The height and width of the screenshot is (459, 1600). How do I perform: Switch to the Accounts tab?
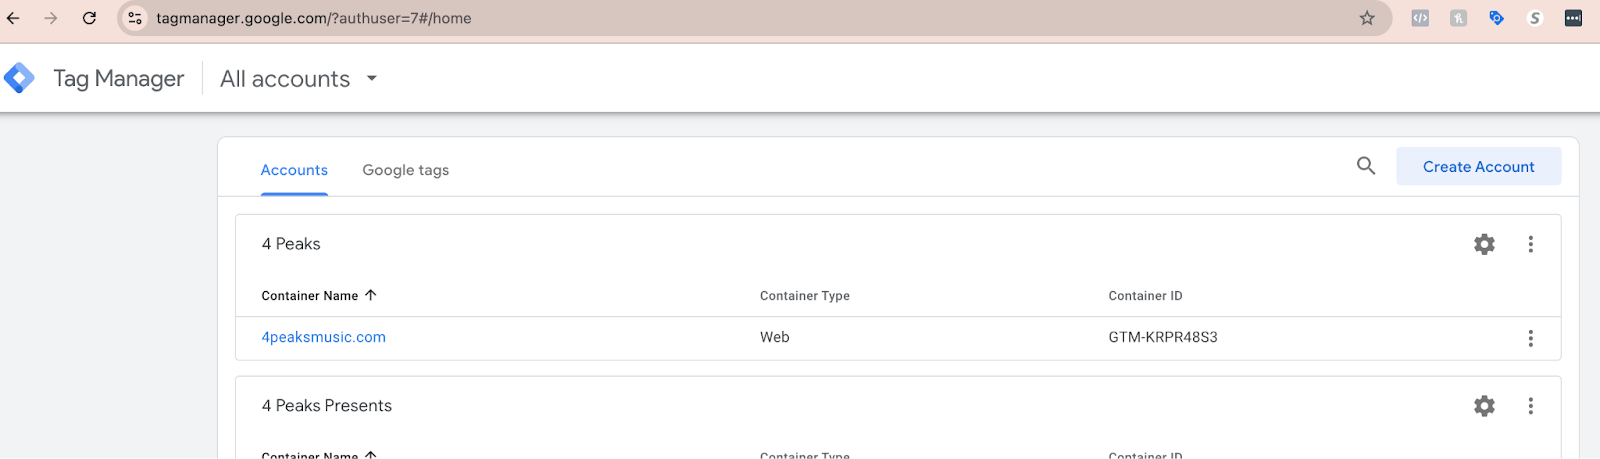[x=294, y=170]
